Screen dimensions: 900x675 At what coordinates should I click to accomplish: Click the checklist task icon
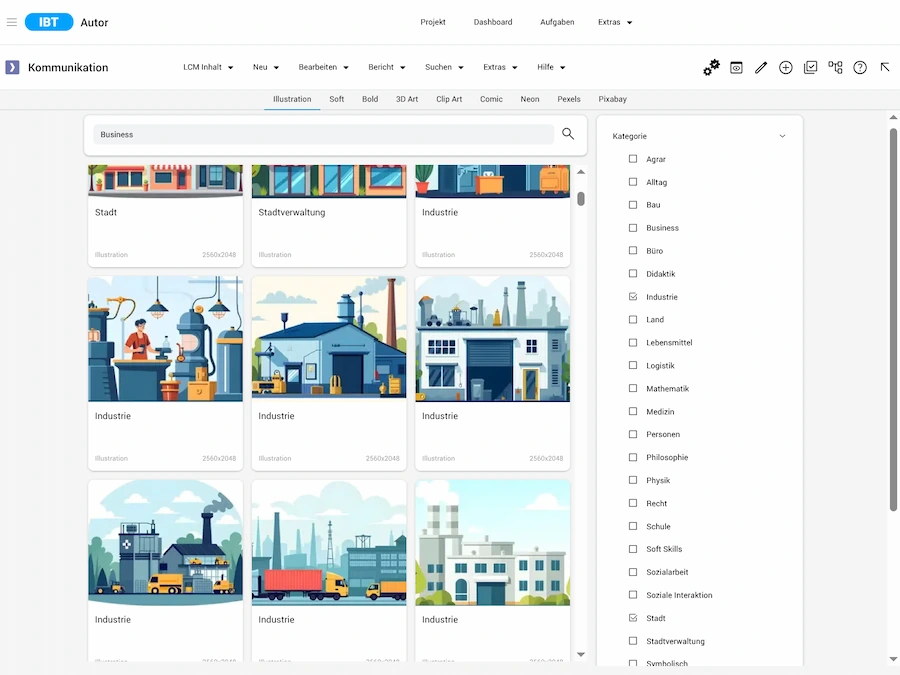click(810, 68)
